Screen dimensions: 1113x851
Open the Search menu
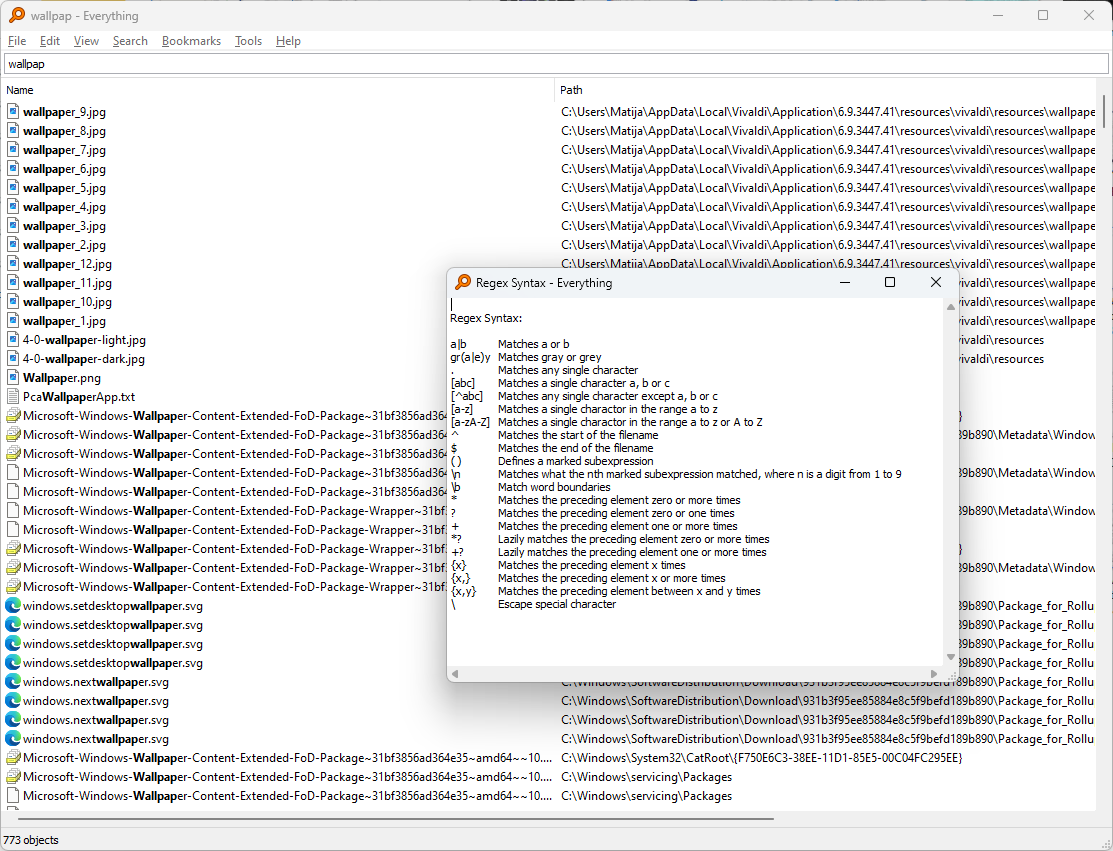[x=130, y=41]
